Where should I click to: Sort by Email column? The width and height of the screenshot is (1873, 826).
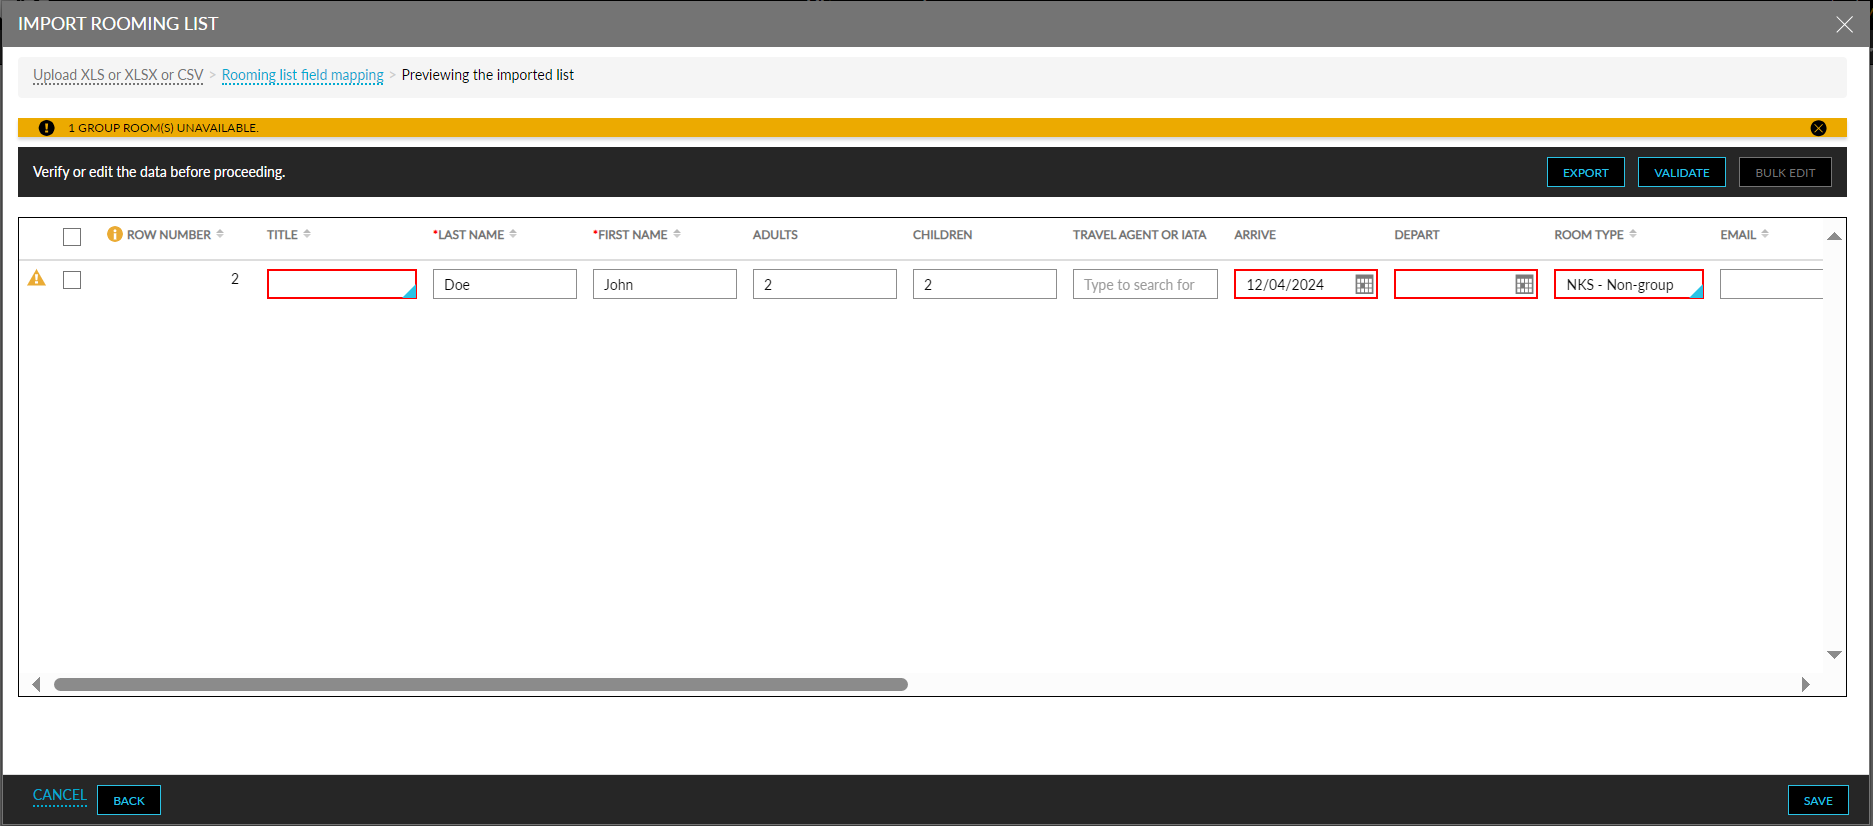click(1765, 234)
